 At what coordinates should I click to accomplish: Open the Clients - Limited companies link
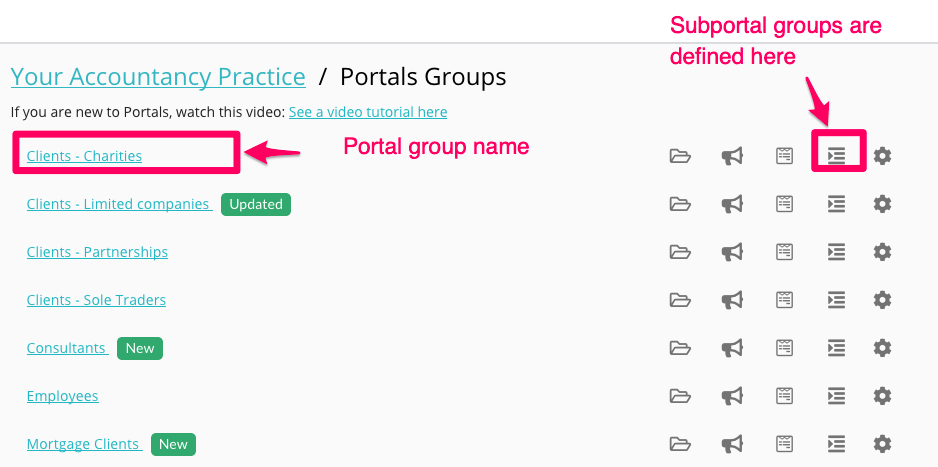118,204
